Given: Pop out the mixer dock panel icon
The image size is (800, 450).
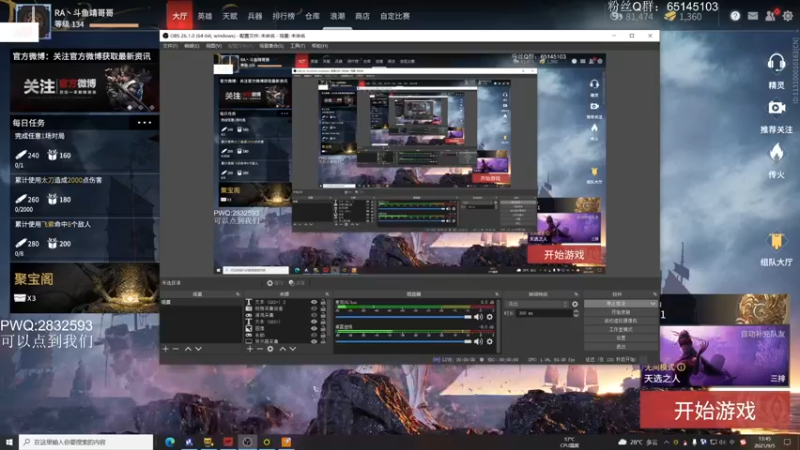Looking at the screenshot, I should (496, 294).
